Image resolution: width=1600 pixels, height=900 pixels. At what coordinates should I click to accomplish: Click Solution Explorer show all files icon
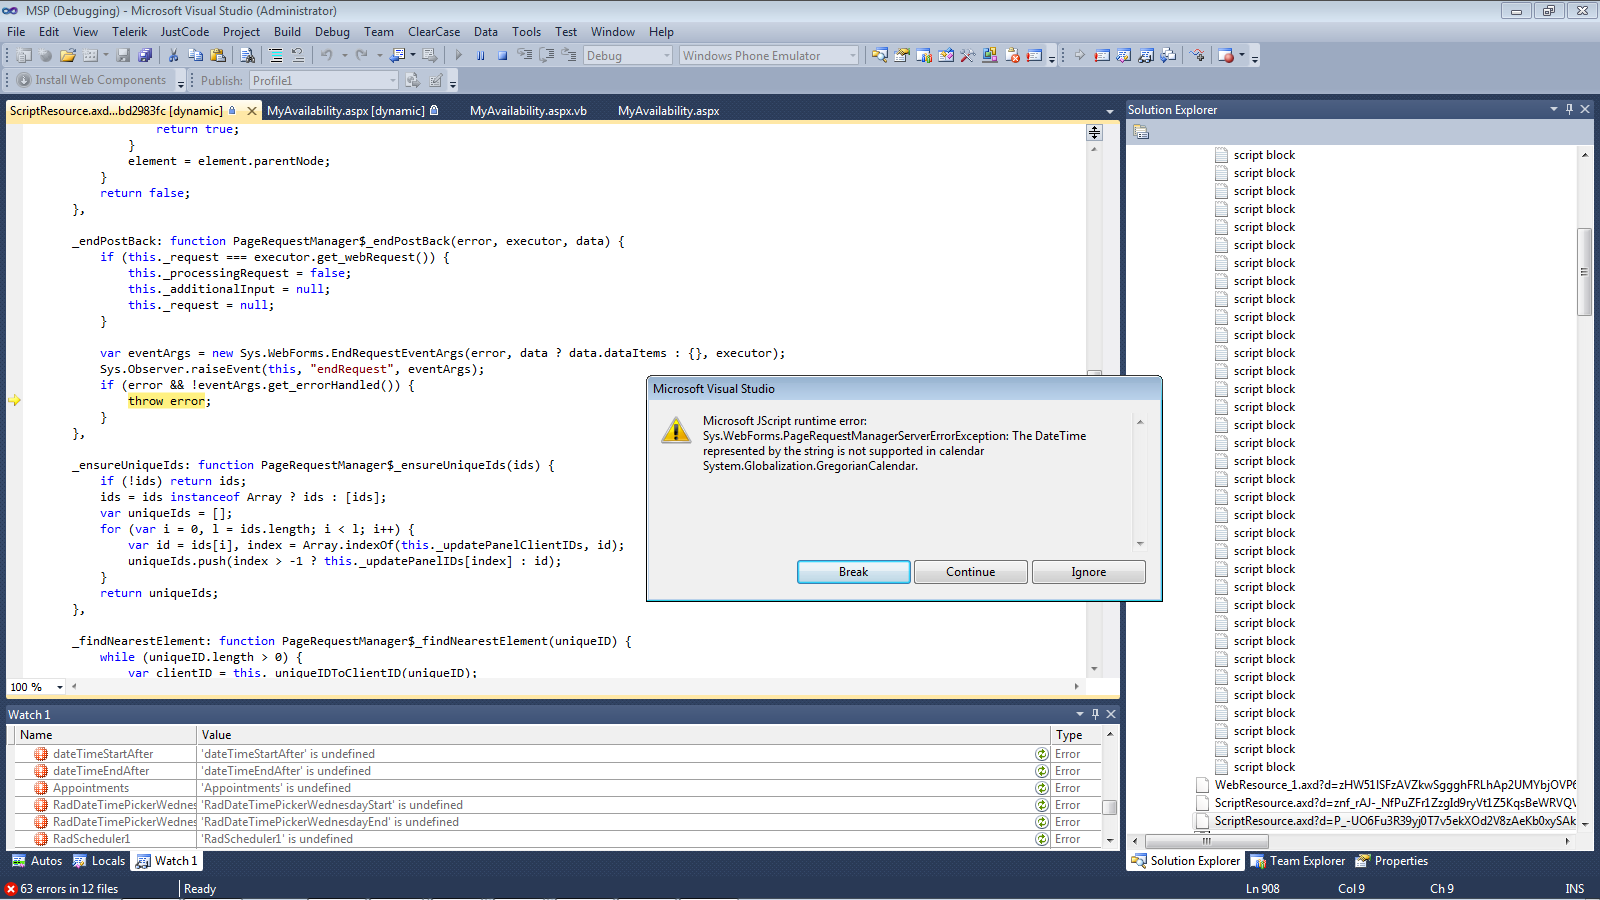tap(1141, 132)
